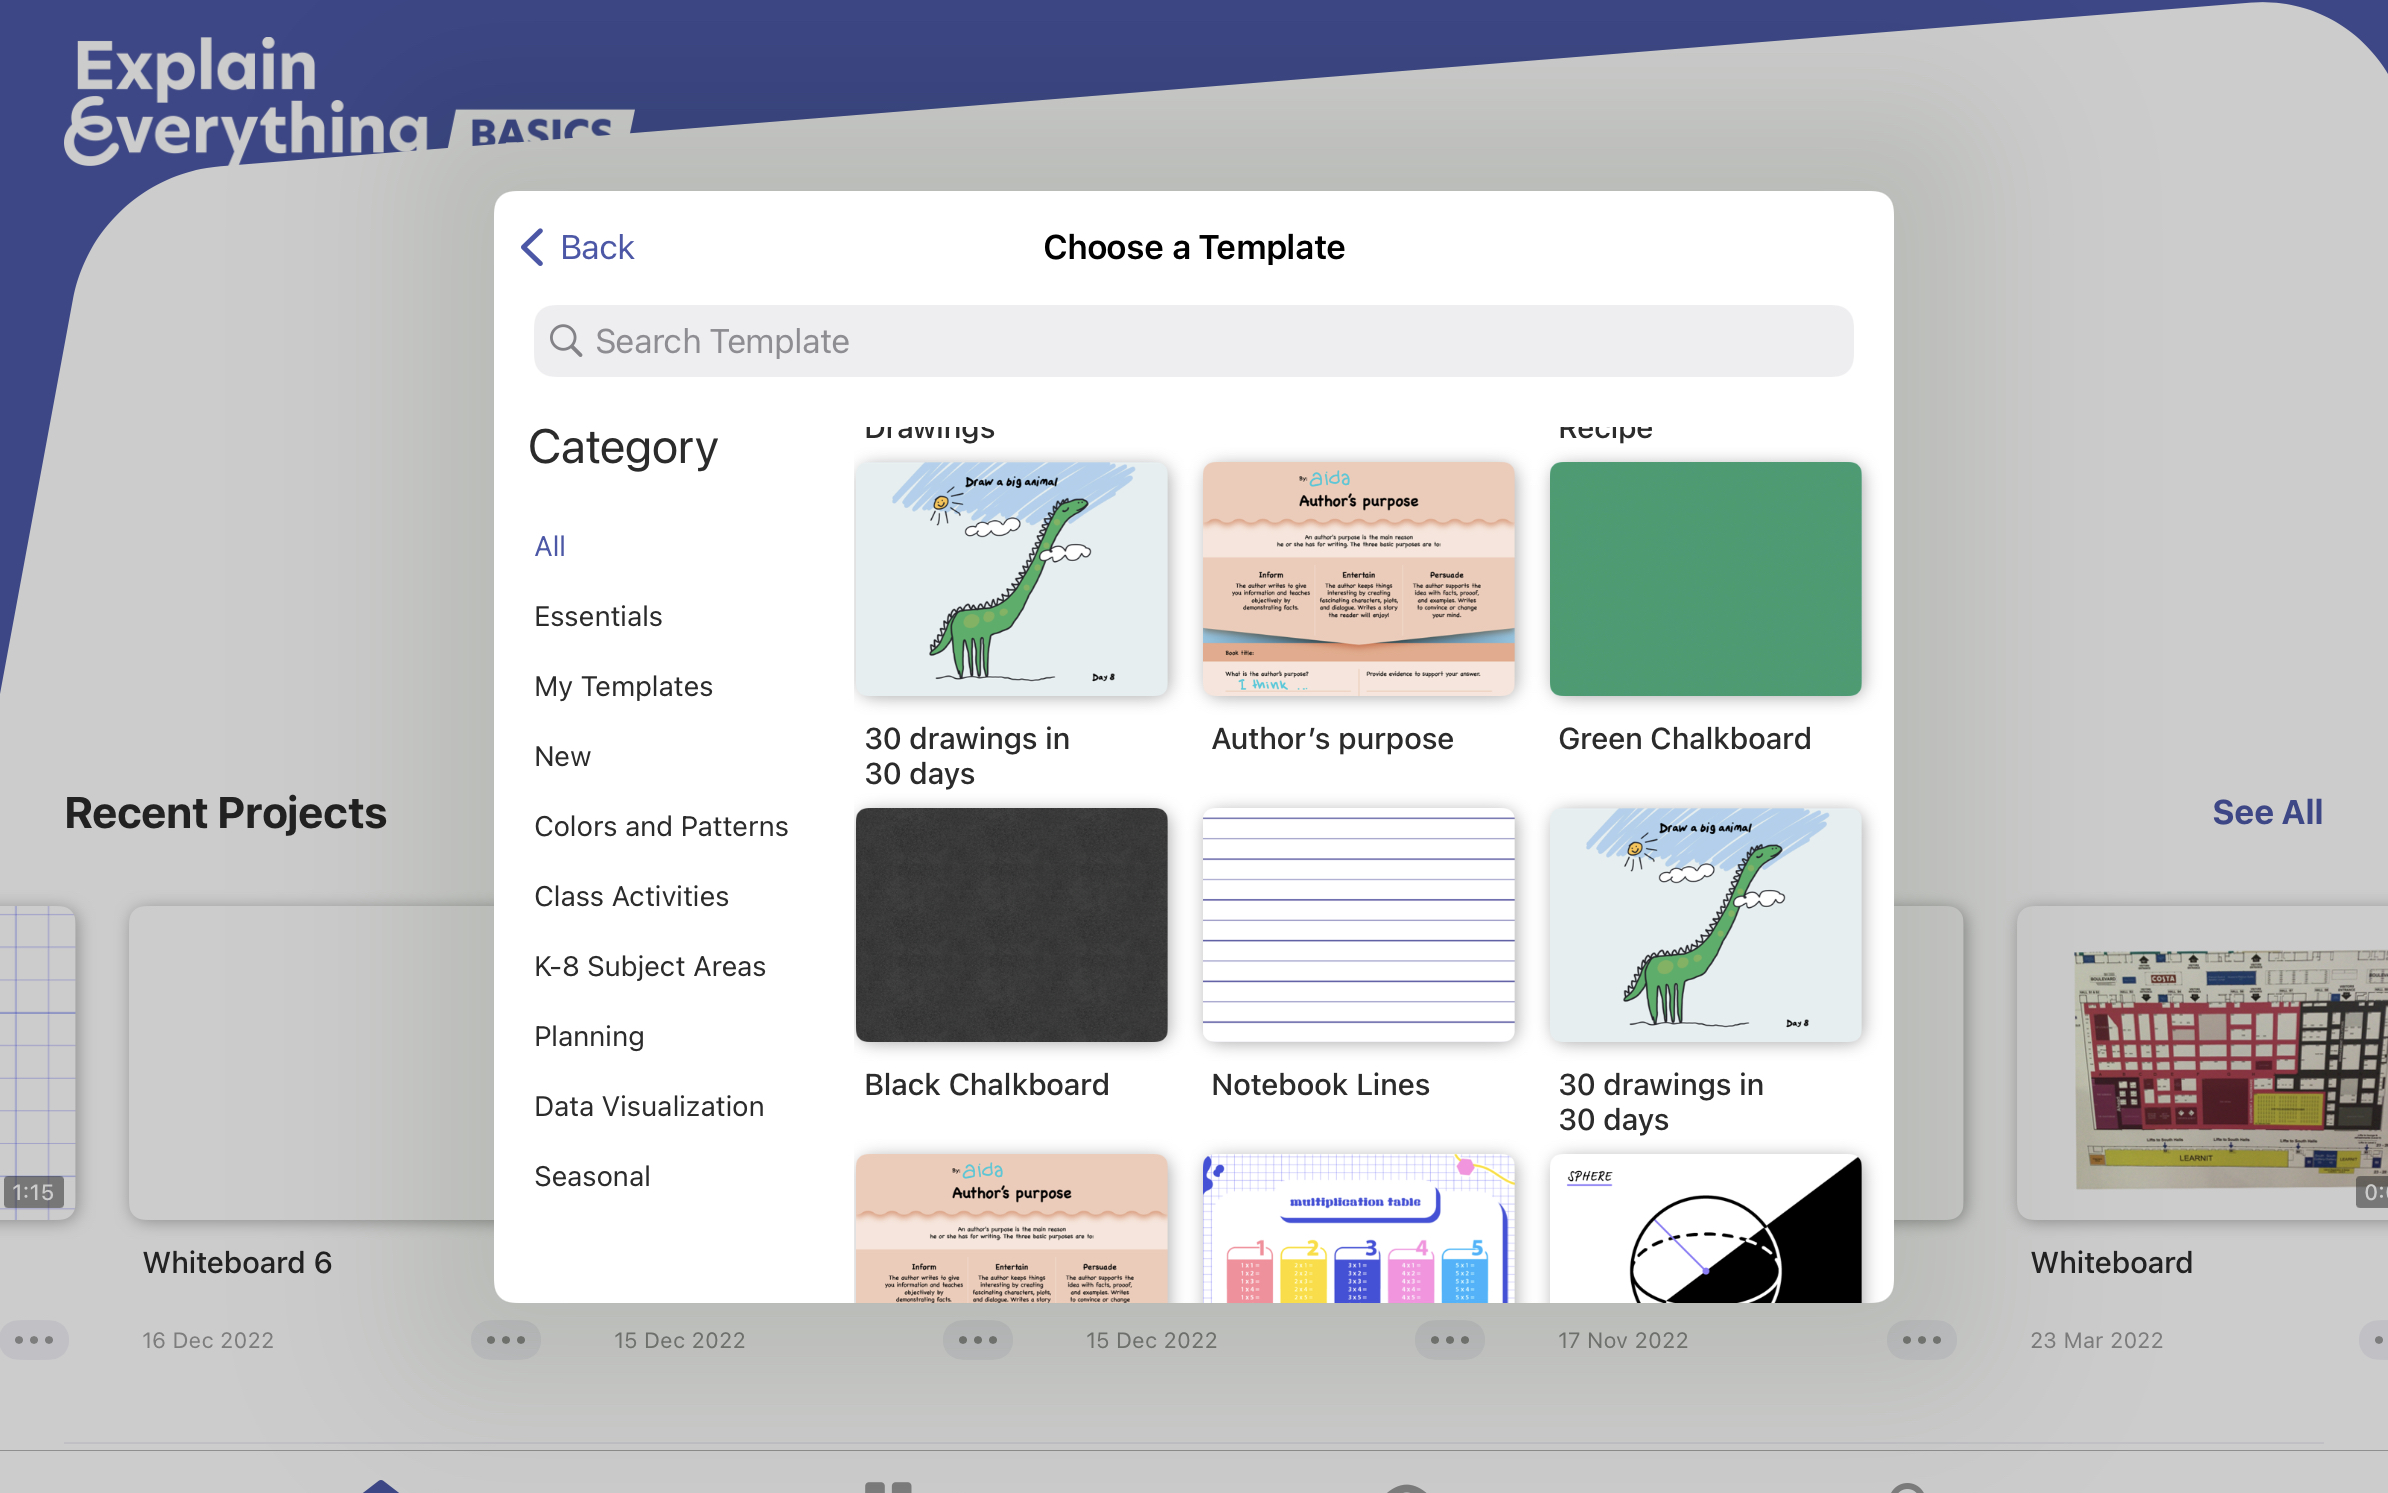Open See All recent projects
2388x1493 pixels.
(x=2267, y=812)
